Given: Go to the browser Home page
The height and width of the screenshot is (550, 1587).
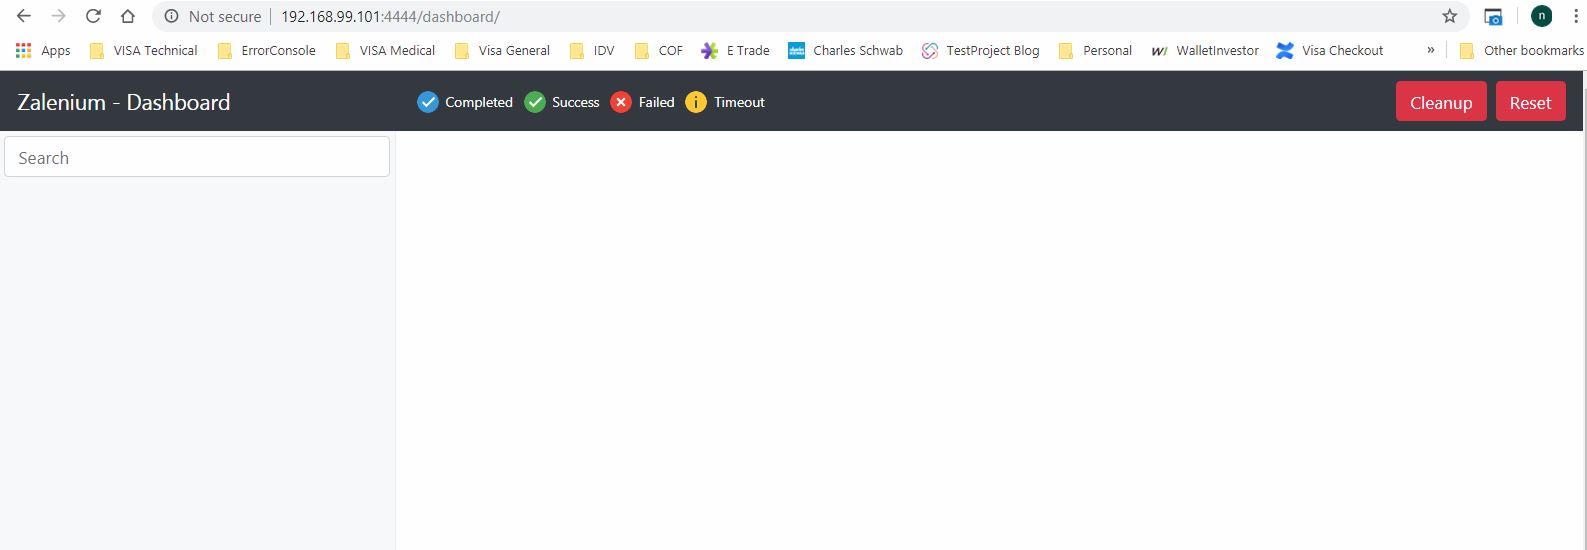Looking at the screenshot, I should point(128,16).
